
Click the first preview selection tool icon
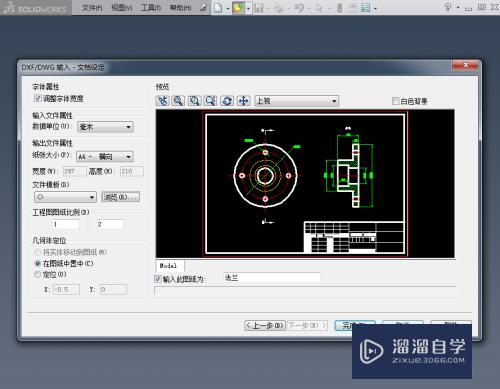163,101
